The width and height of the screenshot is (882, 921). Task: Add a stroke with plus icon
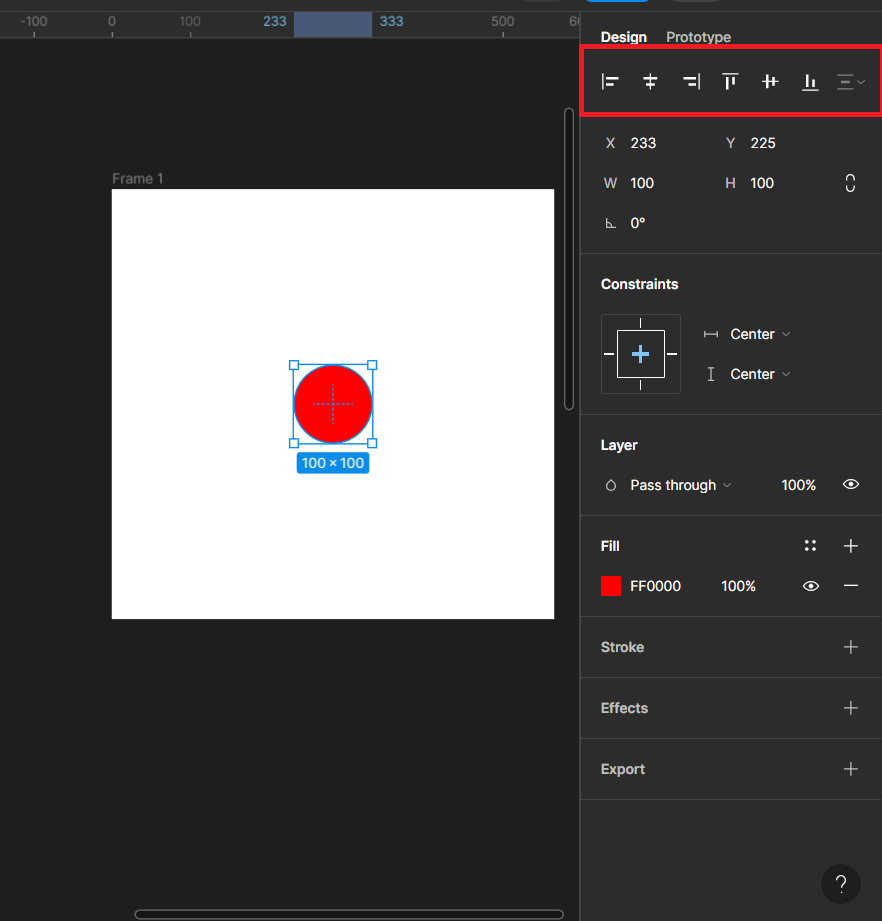click(x=850, y=647)
